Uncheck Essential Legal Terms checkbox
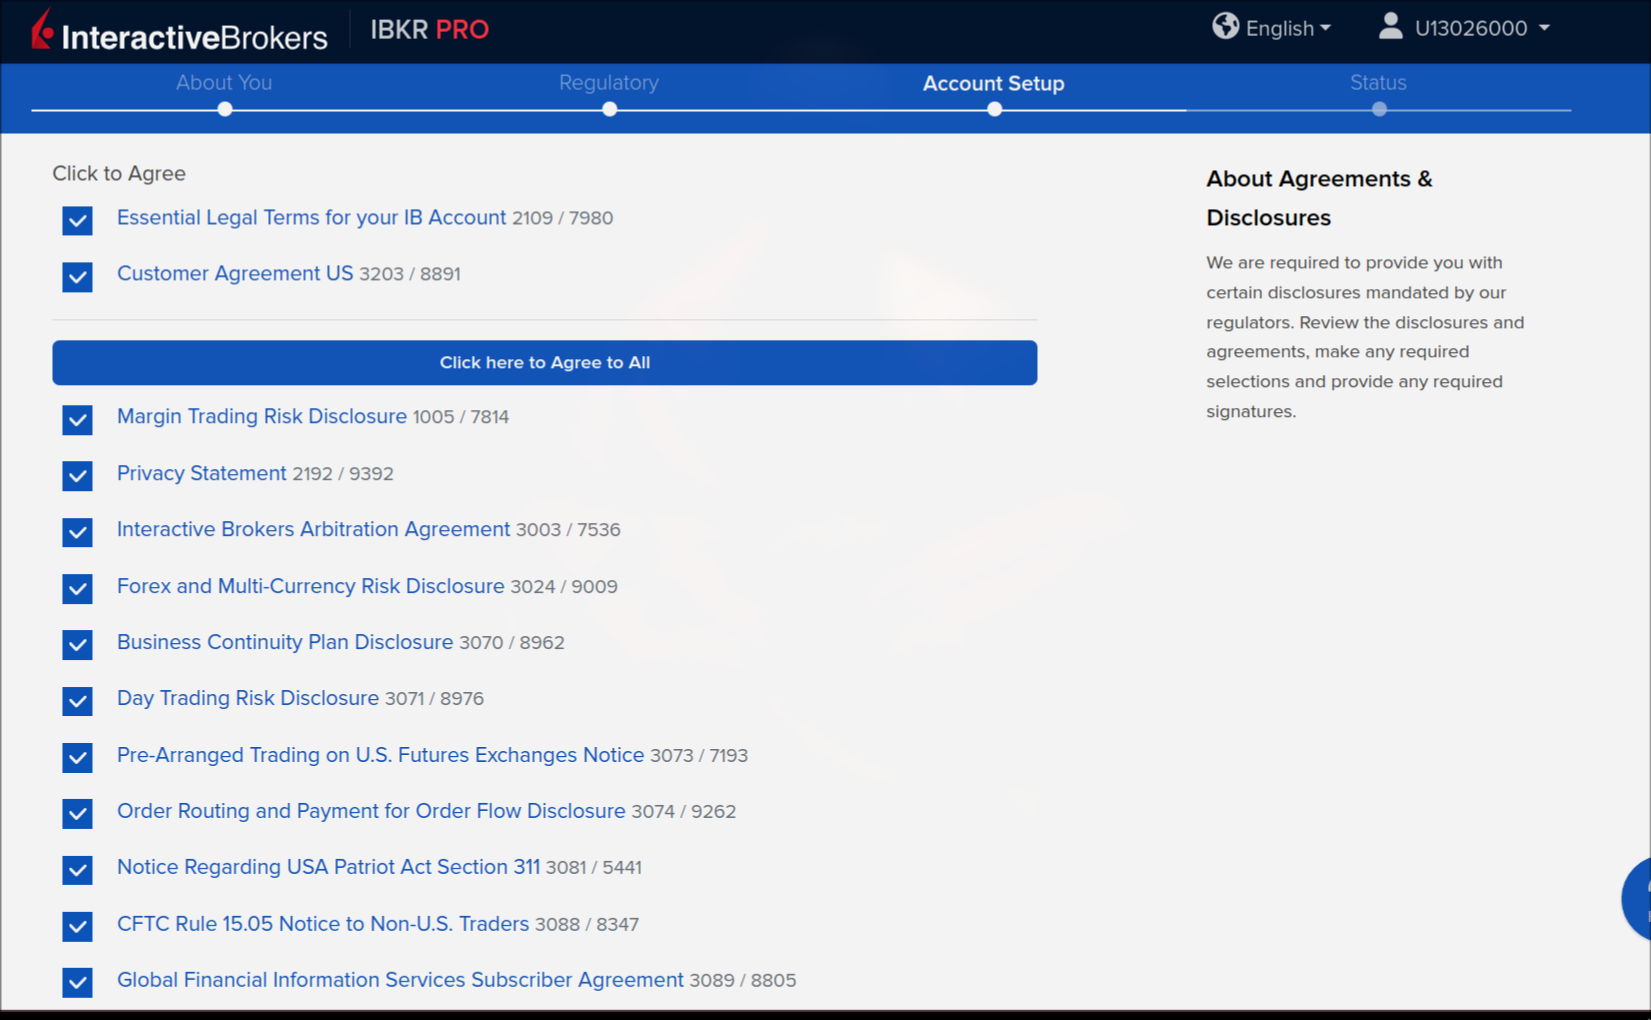 tap(77, 220)
